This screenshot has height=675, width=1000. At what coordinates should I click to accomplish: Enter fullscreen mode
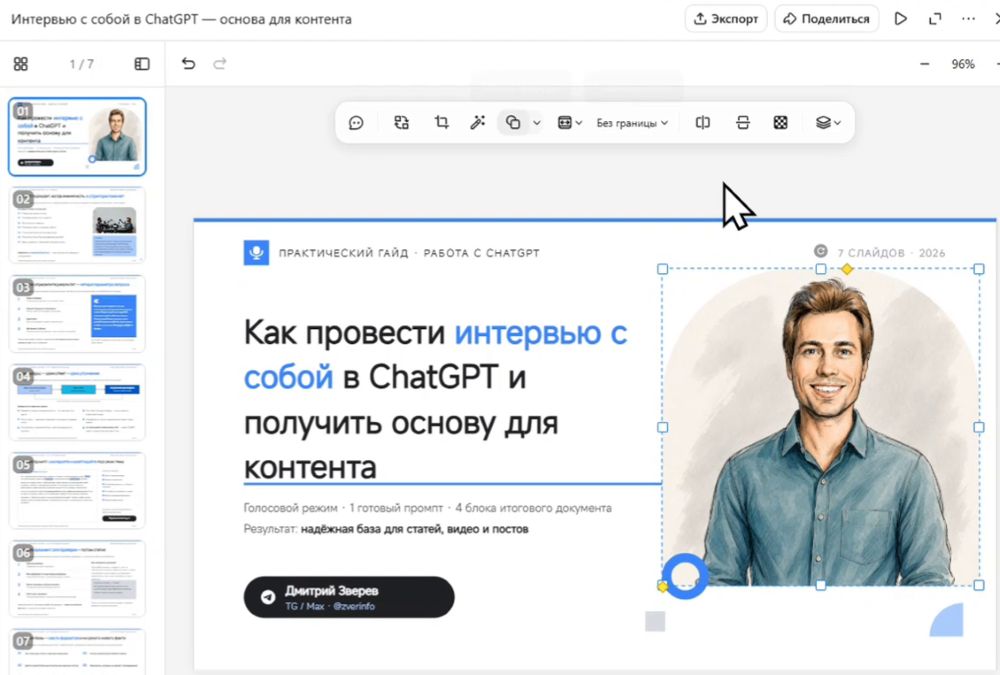pyautogui.click(x=935, y=19)
